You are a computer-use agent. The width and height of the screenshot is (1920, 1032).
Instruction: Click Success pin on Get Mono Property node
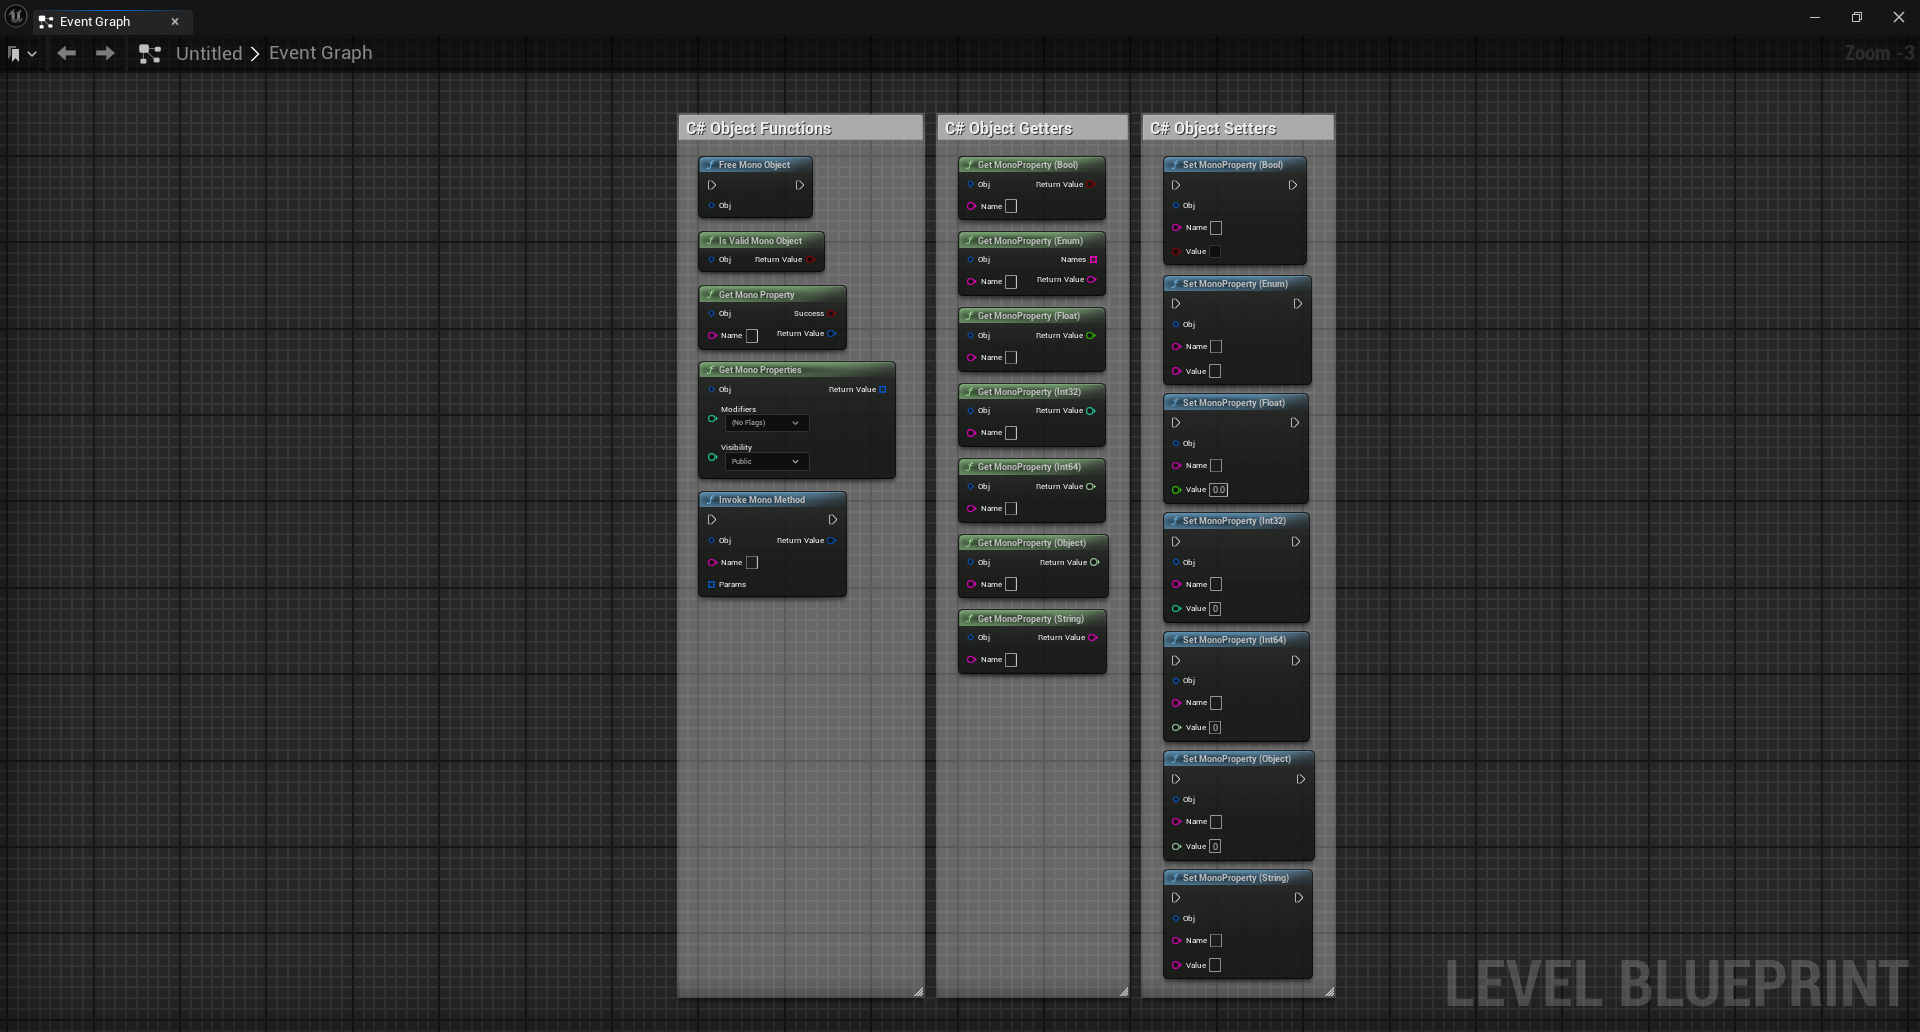coord(831,314)
